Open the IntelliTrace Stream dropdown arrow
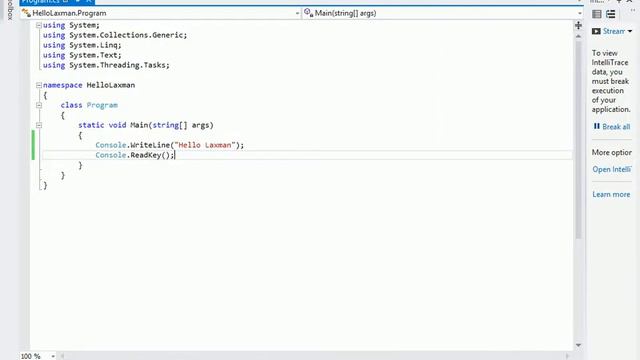The height and width of the screenshot is (360, 640). coord(630,31)
